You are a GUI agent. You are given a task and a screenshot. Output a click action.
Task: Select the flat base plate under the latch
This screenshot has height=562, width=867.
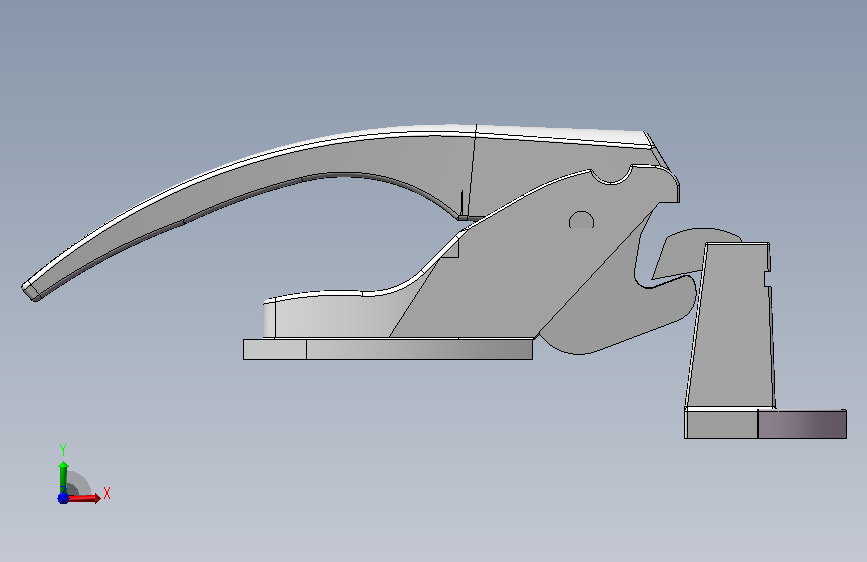[388, 349]
